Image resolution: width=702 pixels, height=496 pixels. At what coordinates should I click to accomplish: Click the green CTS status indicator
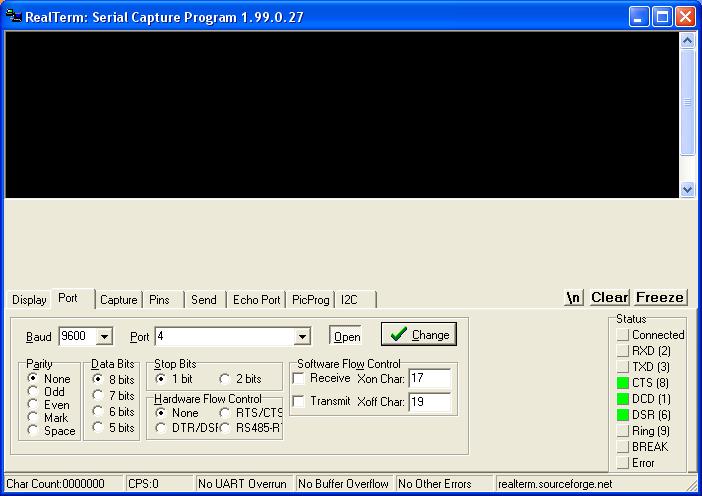coord(623,383)
